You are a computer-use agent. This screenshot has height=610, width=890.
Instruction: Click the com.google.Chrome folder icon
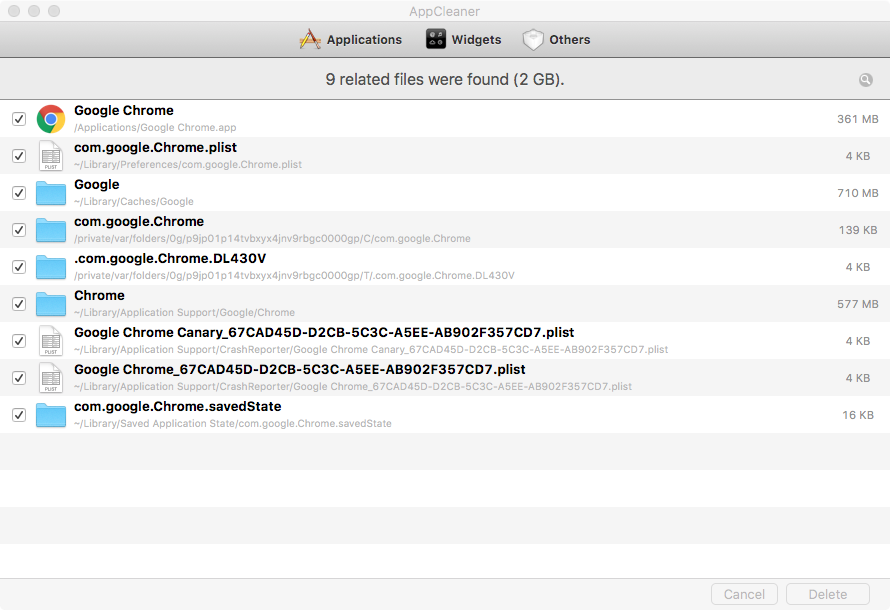(51, 230)
